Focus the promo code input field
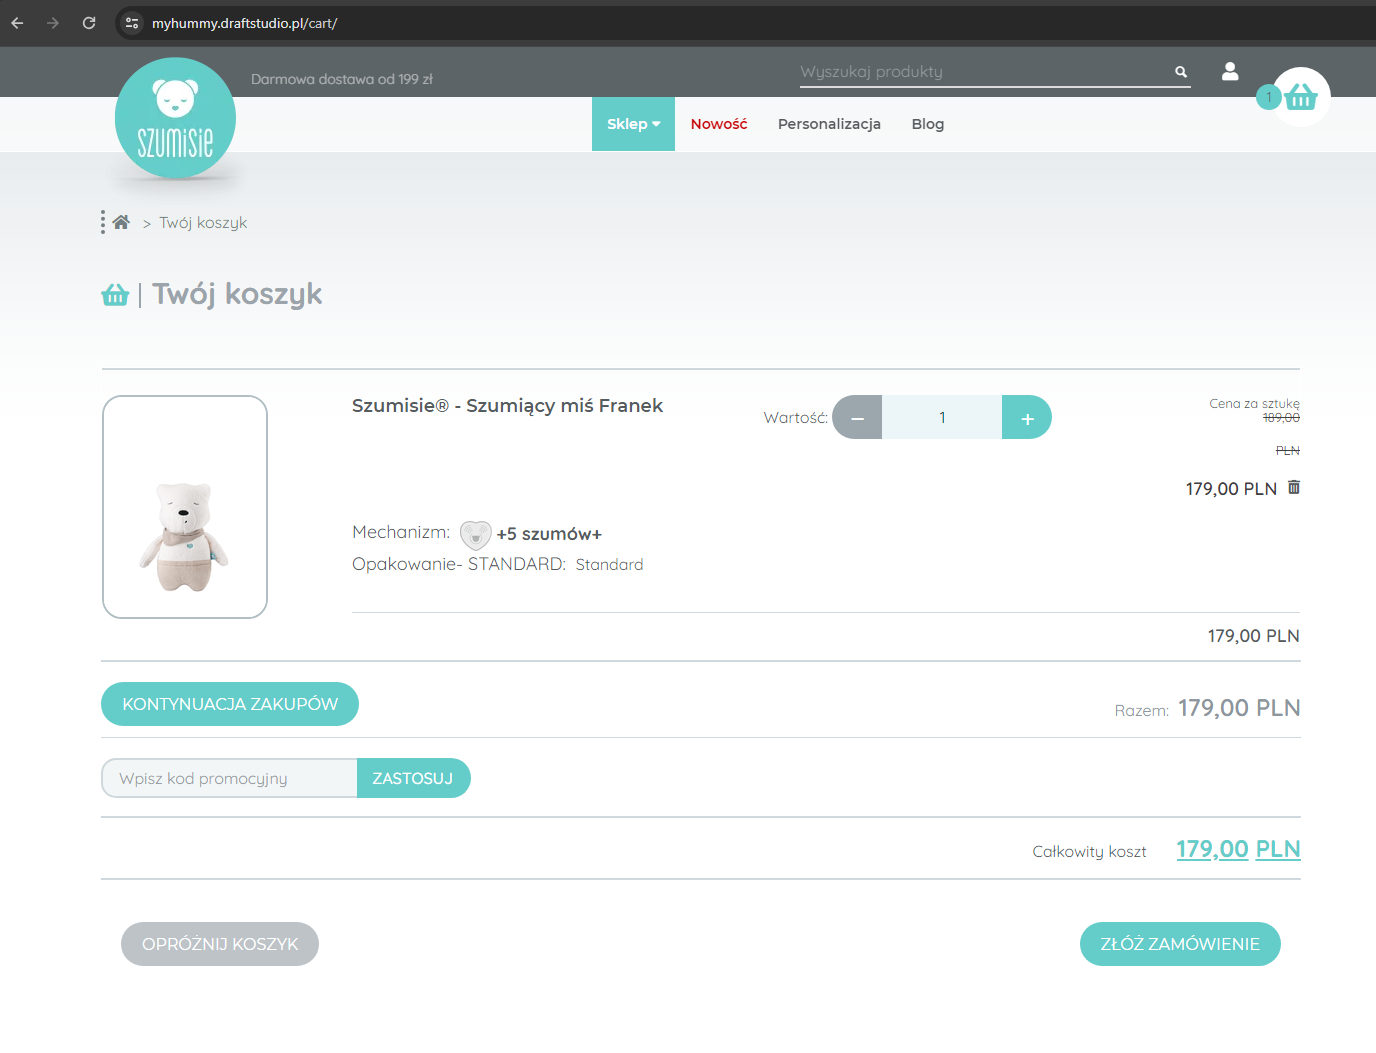 (x=229, y=778)
